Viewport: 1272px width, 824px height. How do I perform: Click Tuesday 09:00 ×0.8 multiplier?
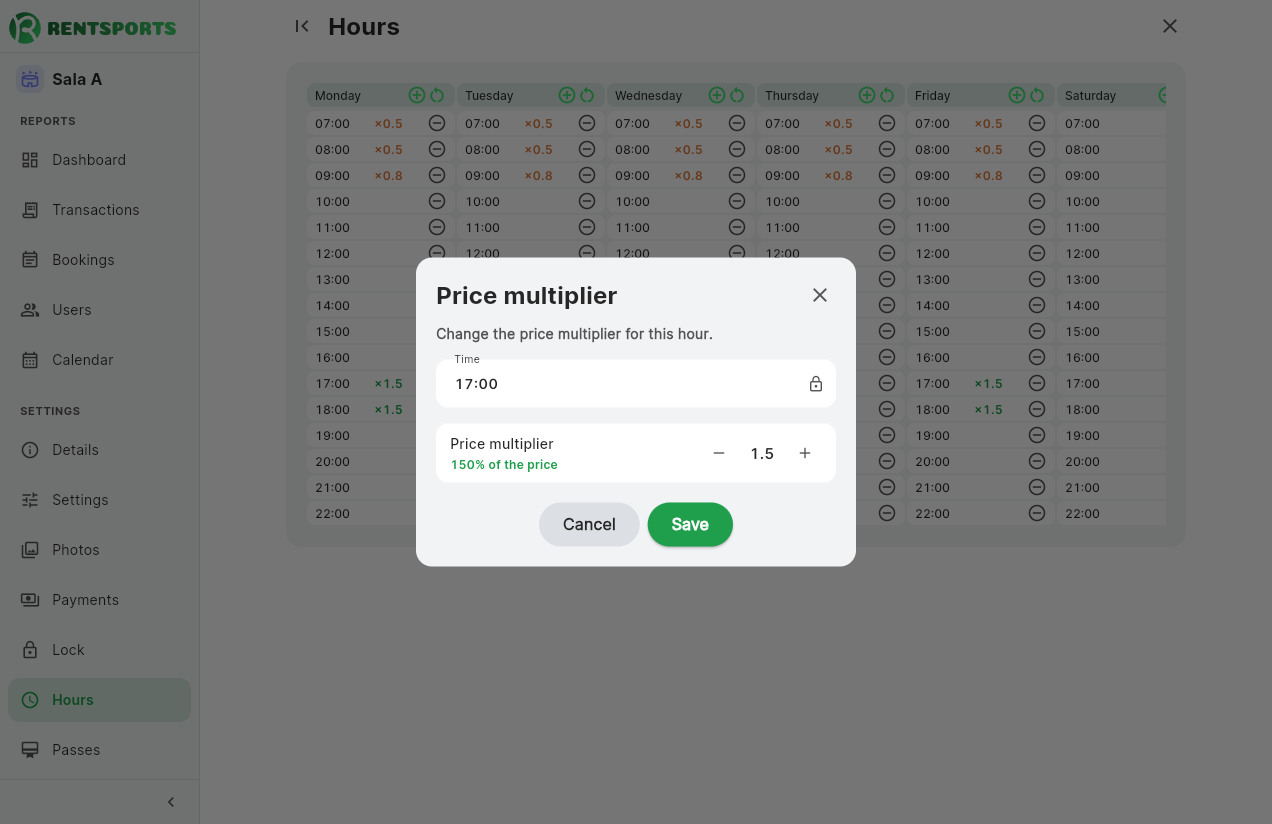[538, 176]
